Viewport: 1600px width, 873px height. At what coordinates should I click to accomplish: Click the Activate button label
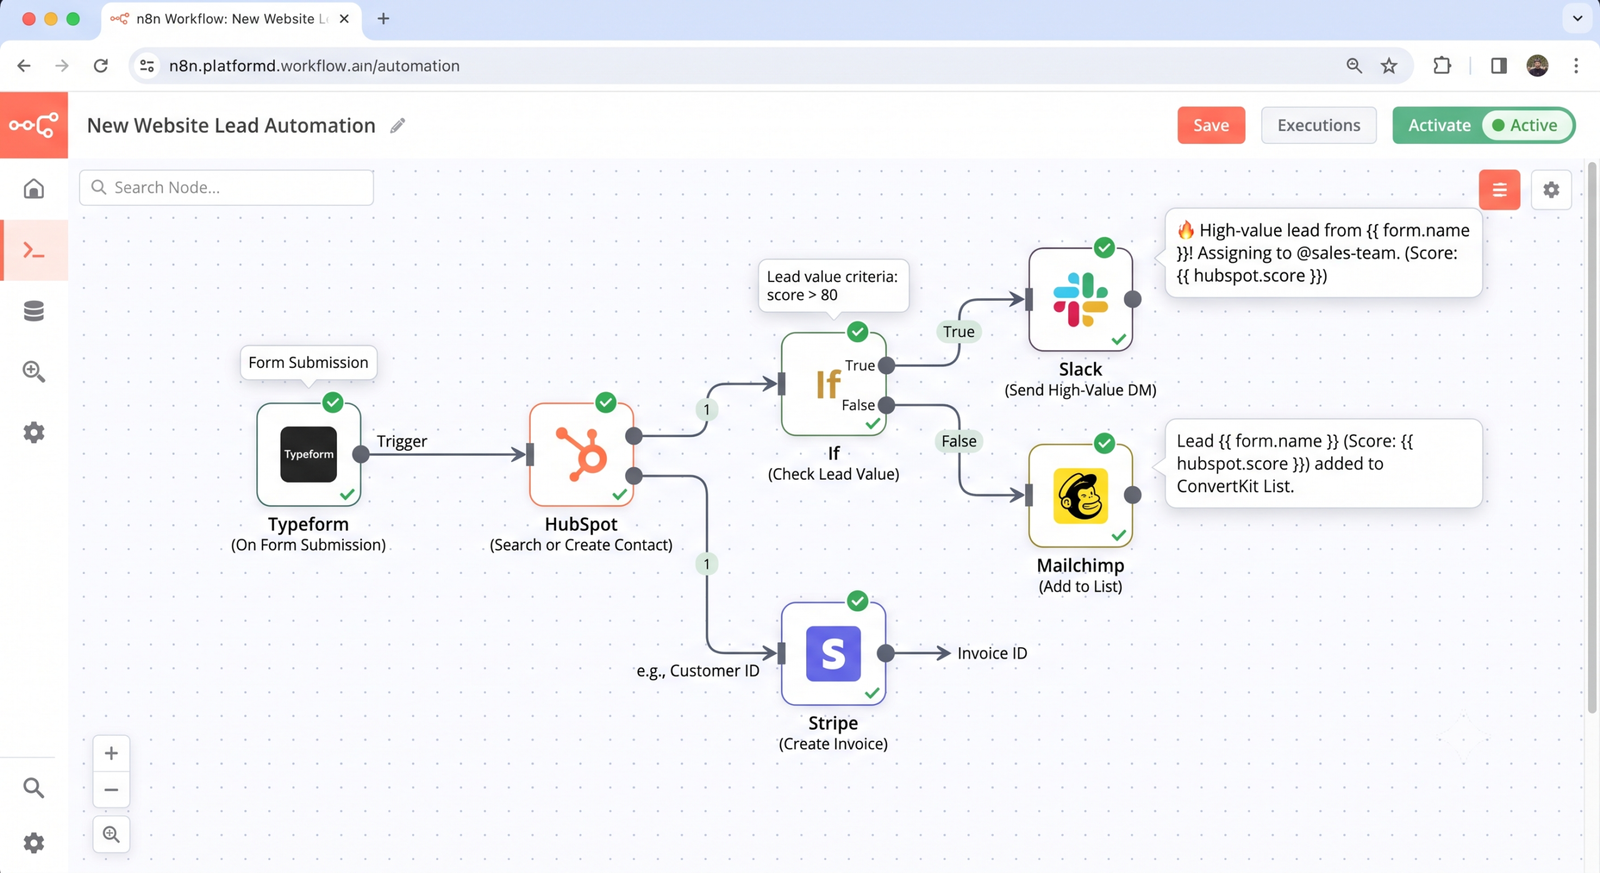click(x=1439, y=125)
